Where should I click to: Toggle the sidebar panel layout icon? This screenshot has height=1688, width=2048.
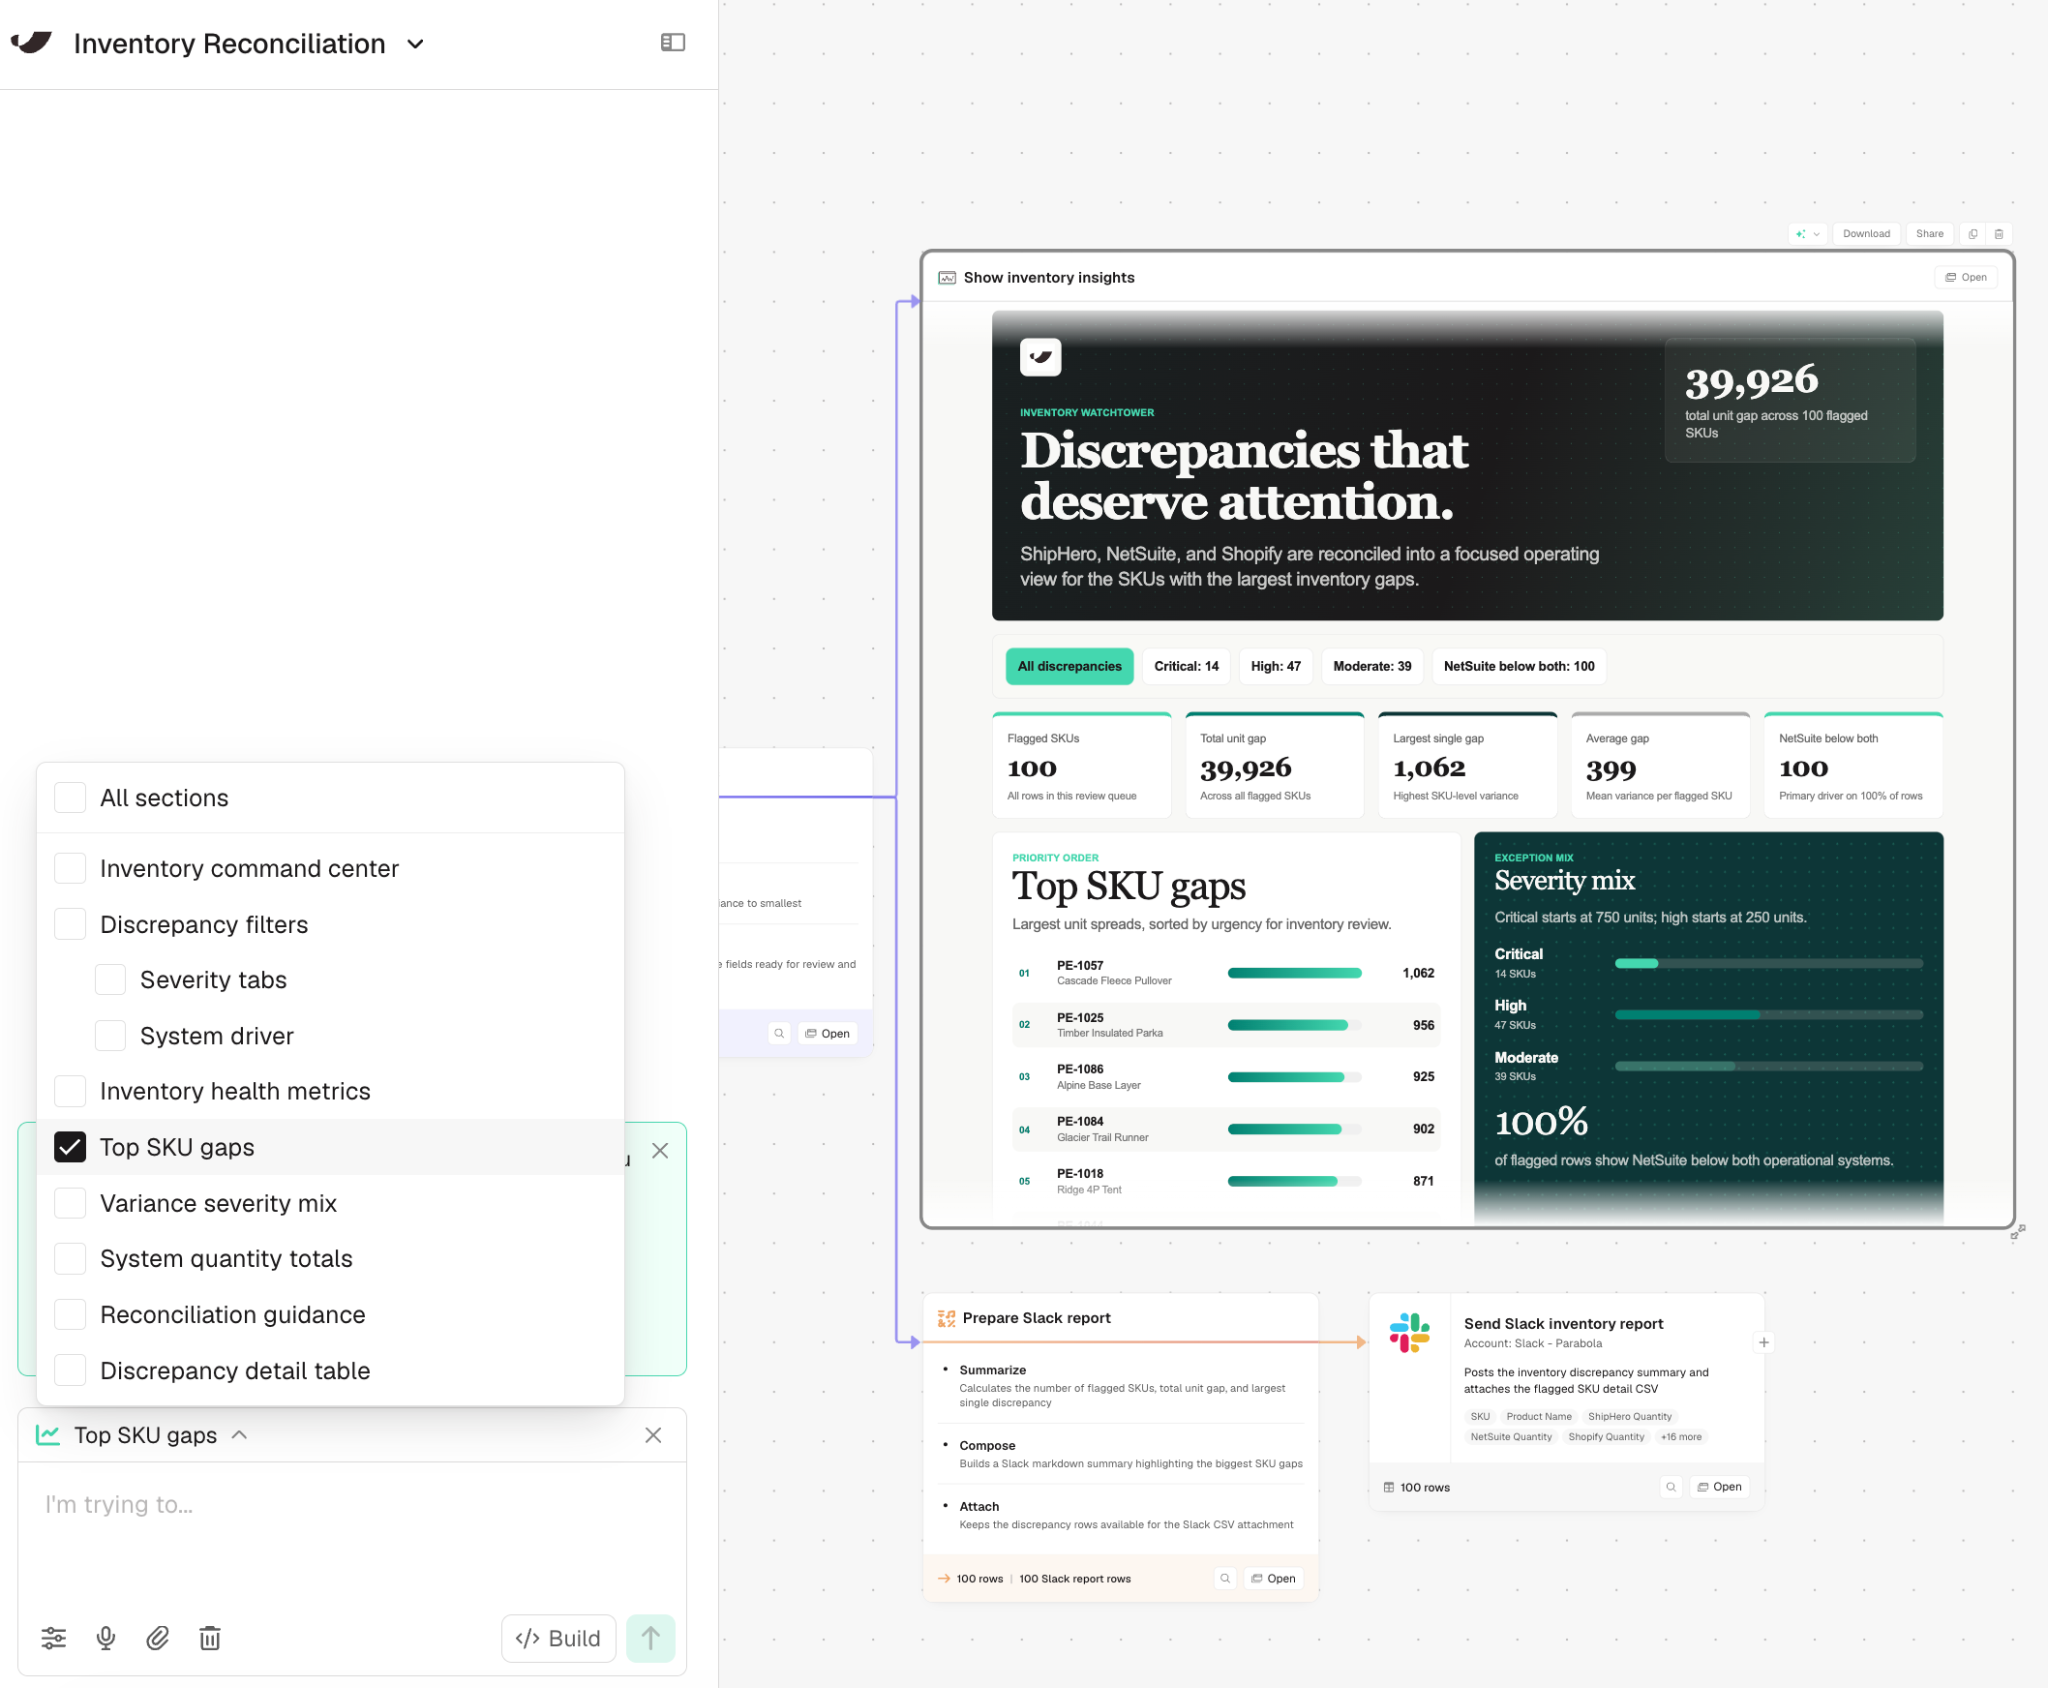coord(673,42)
